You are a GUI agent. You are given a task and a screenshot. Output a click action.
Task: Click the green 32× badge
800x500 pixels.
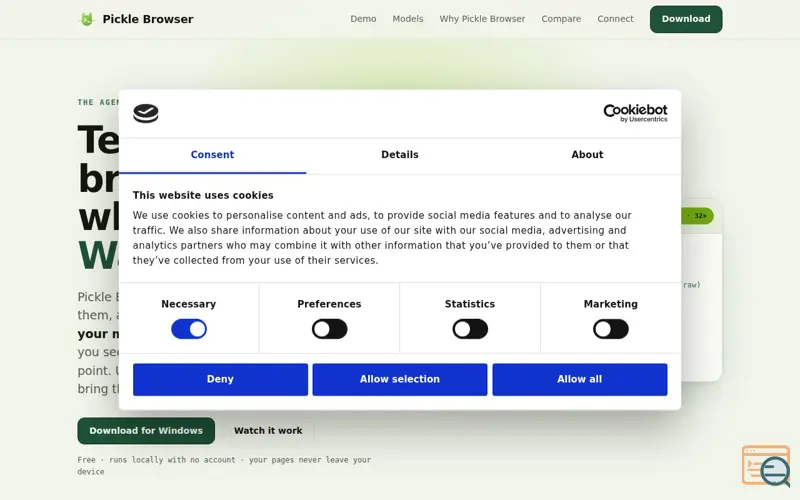[697, 216]
